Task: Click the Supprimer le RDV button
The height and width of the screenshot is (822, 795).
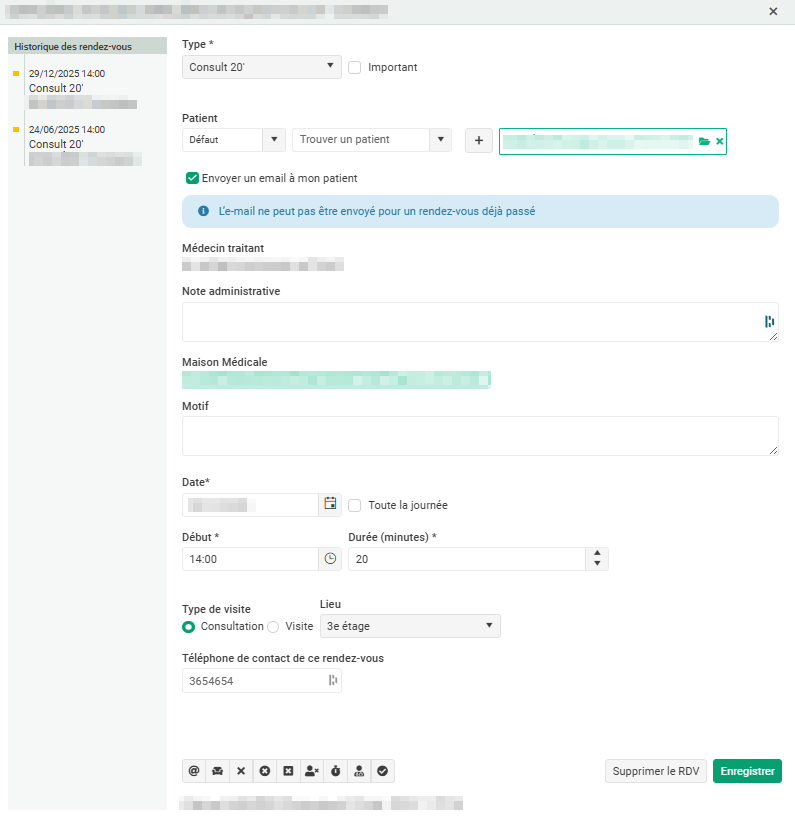Action: (656, 771)
